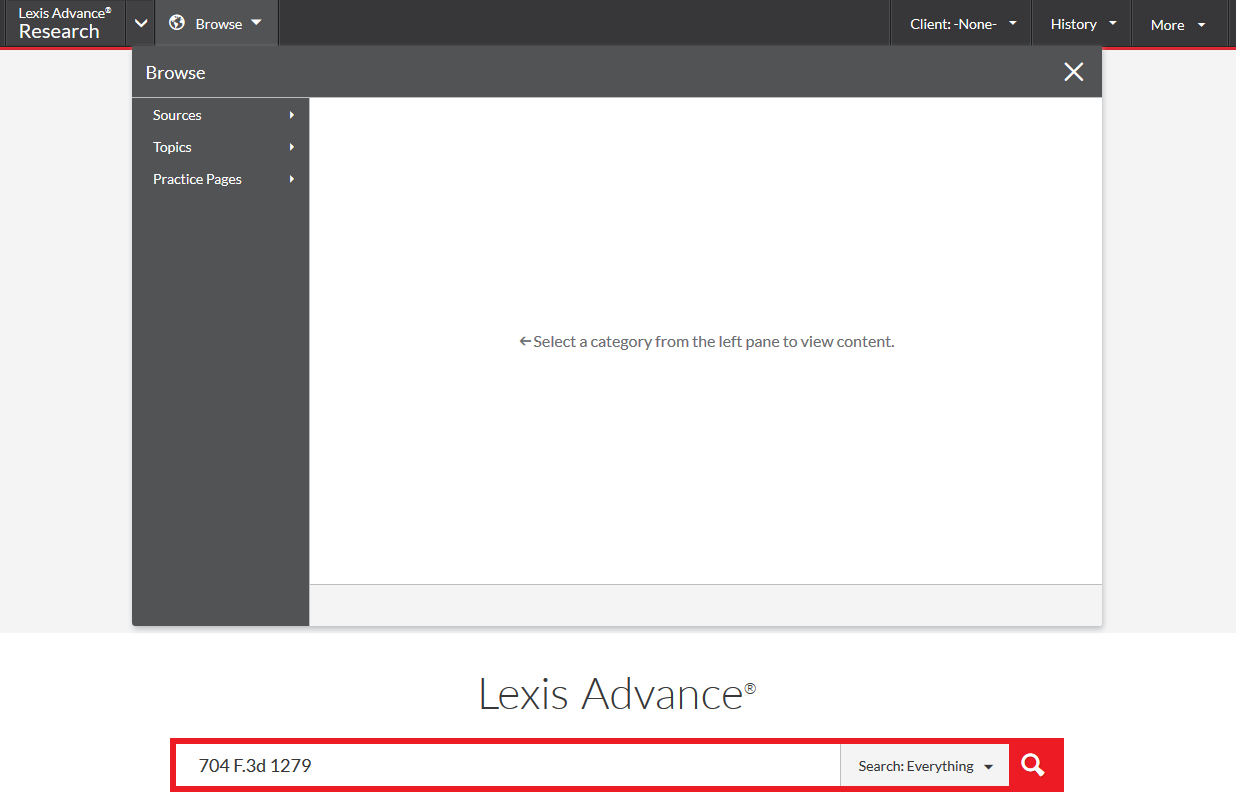The height and width of the screenshot is (803, 1236).
Task: Click the Lexis Advance Research logo
Action: [64, 23]
